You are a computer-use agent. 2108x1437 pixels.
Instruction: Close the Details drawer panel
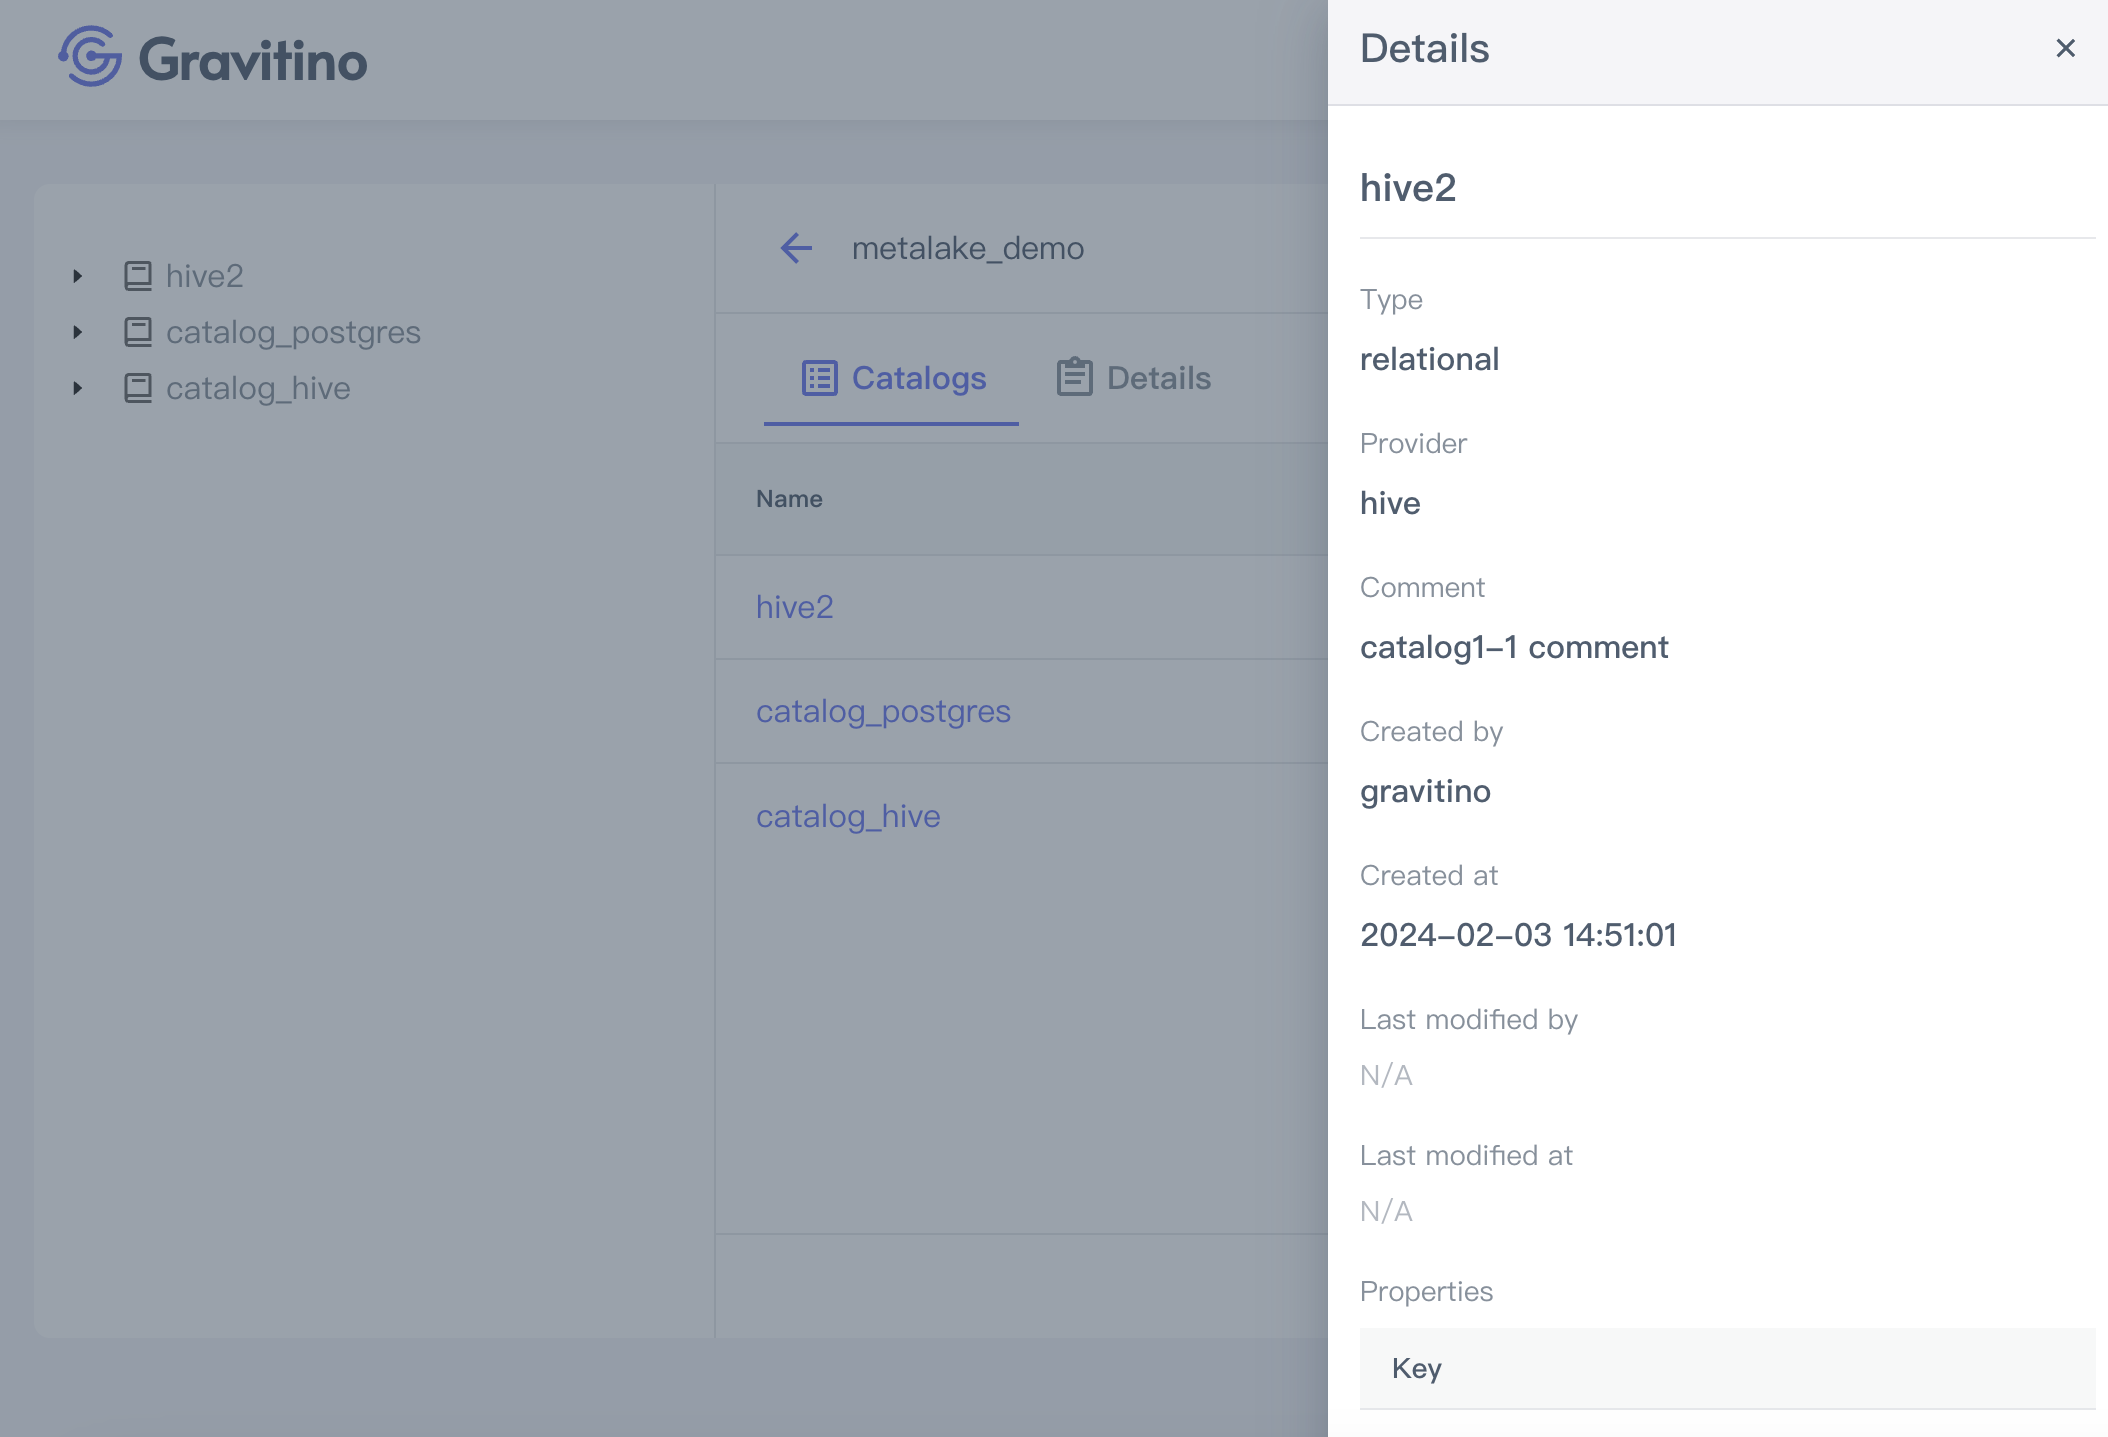[2065, 48]
